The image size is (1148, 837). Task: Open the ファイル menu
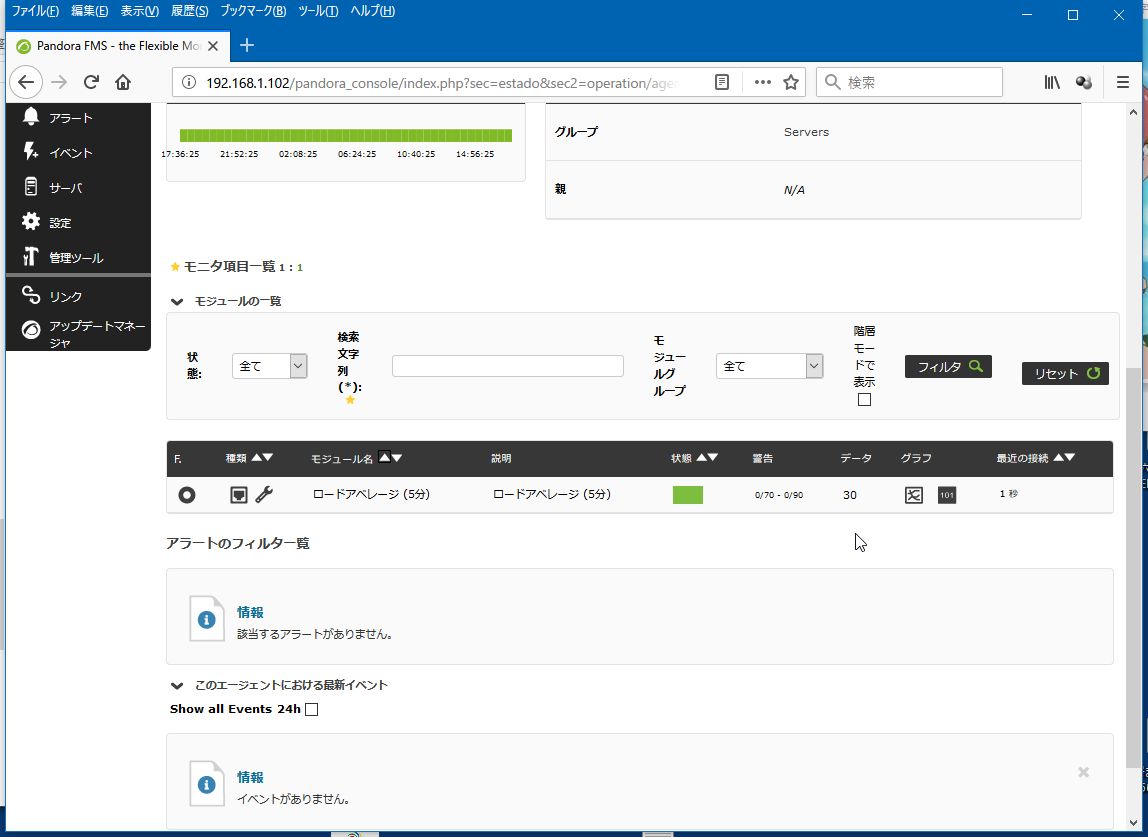point(34,11)
